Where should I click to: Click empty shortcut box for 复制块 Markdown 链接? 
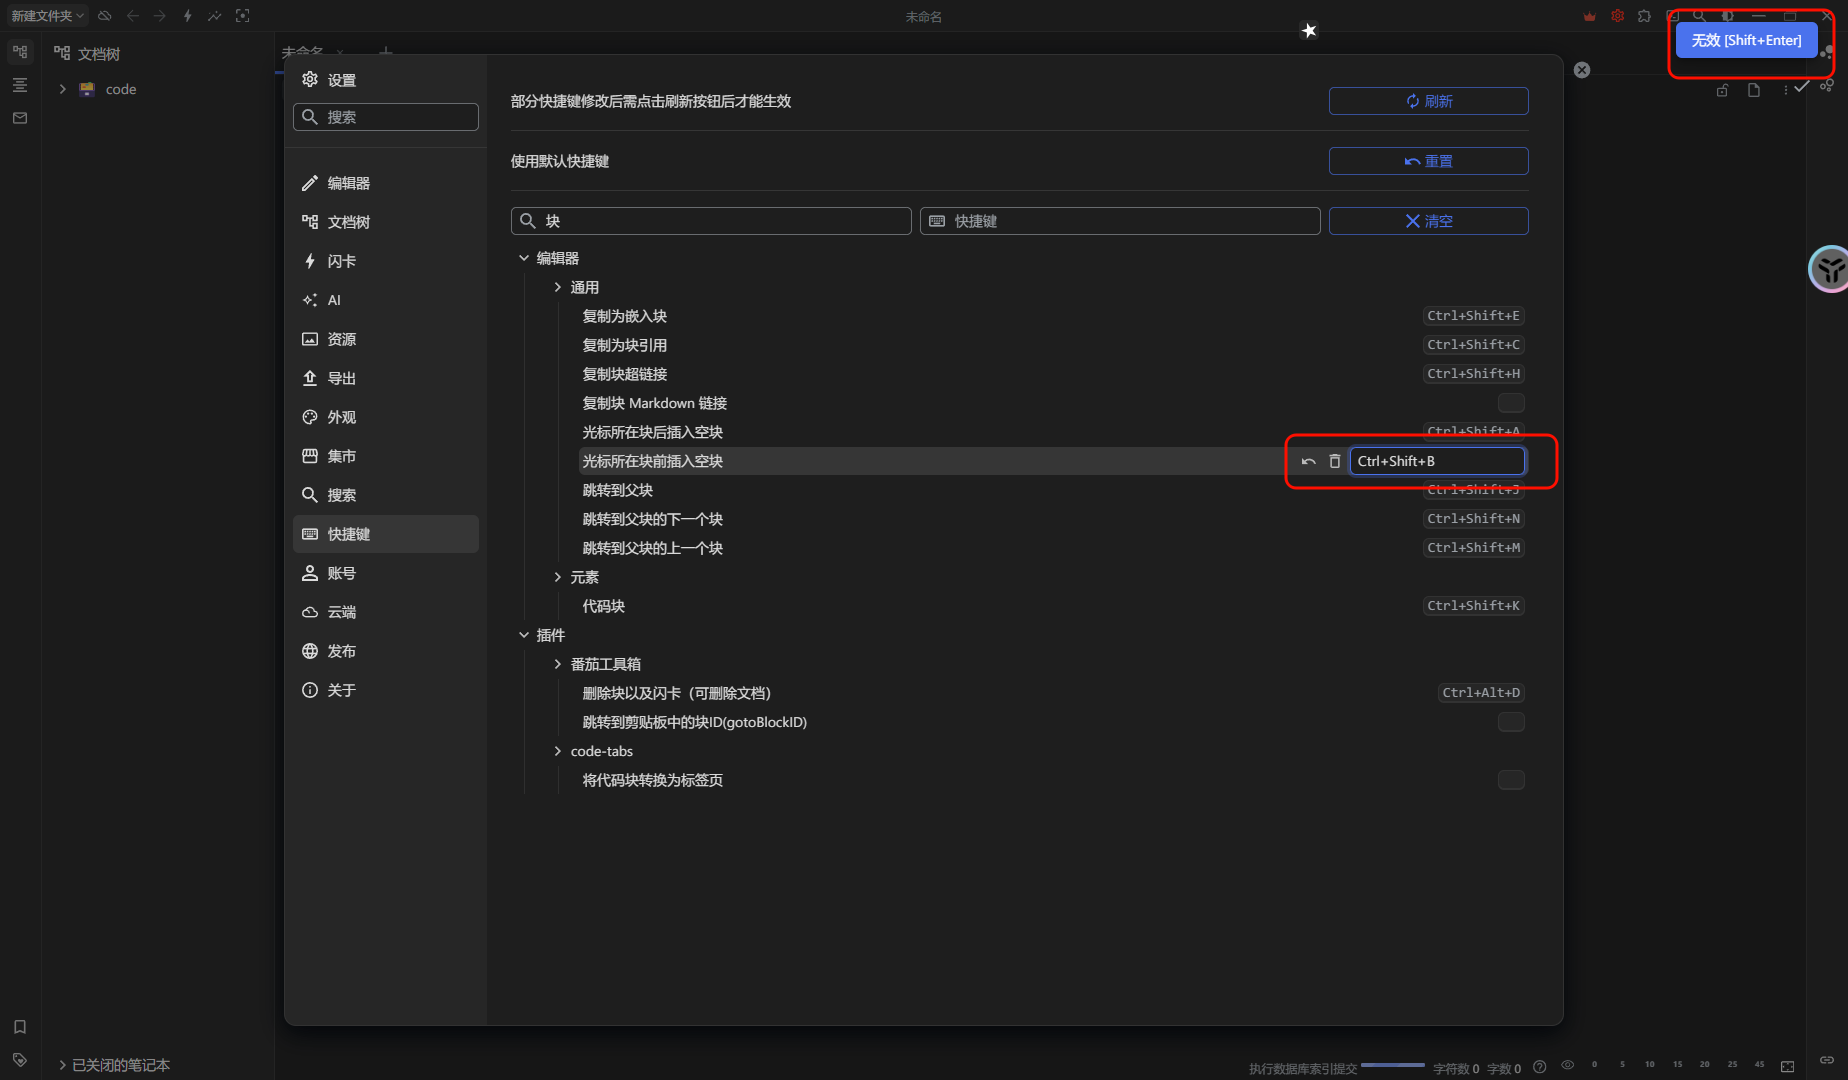tap(1511, 403)
